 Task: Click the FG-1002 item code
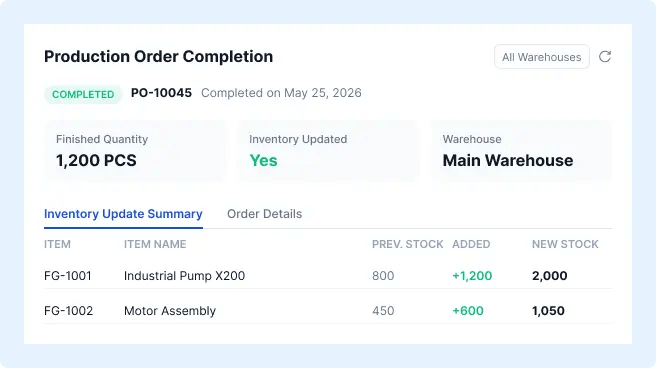click(x=69, y=311)
